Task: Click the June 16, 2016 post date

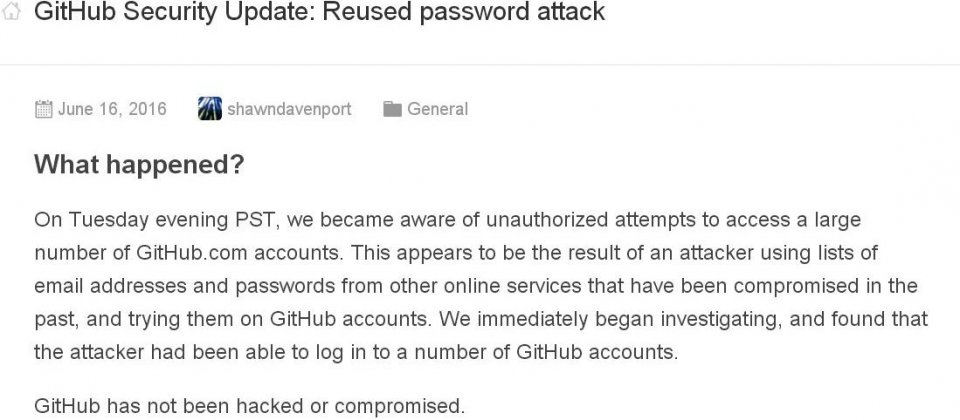Action: point(112,109)
